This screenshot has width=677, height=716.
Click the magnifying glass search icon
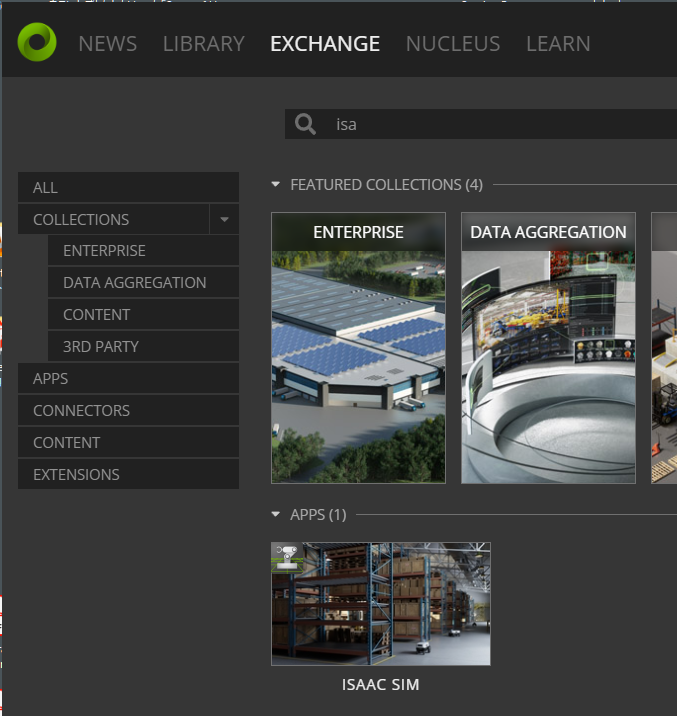[305, 124]
